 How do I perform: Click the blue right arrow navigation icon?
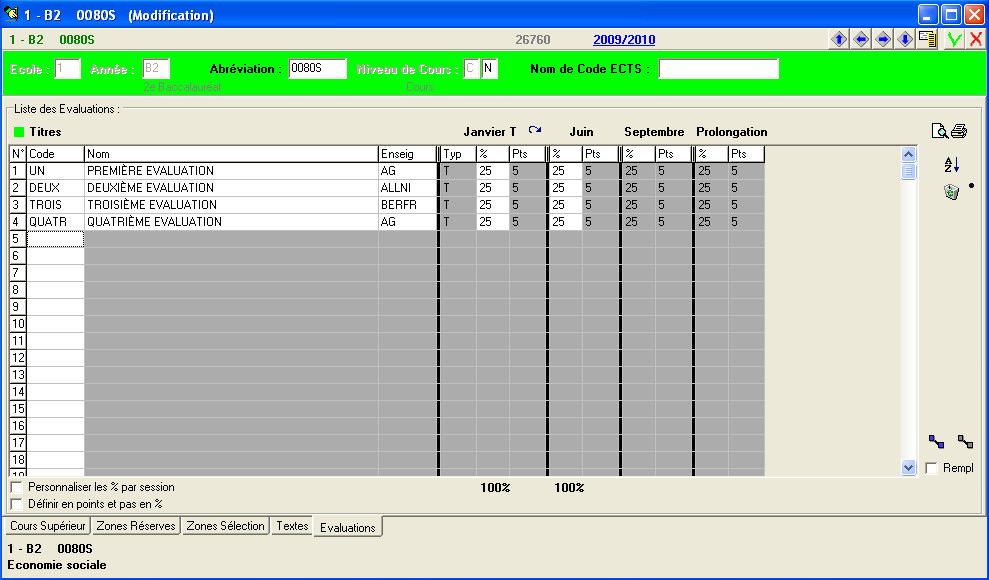point(883,39)
